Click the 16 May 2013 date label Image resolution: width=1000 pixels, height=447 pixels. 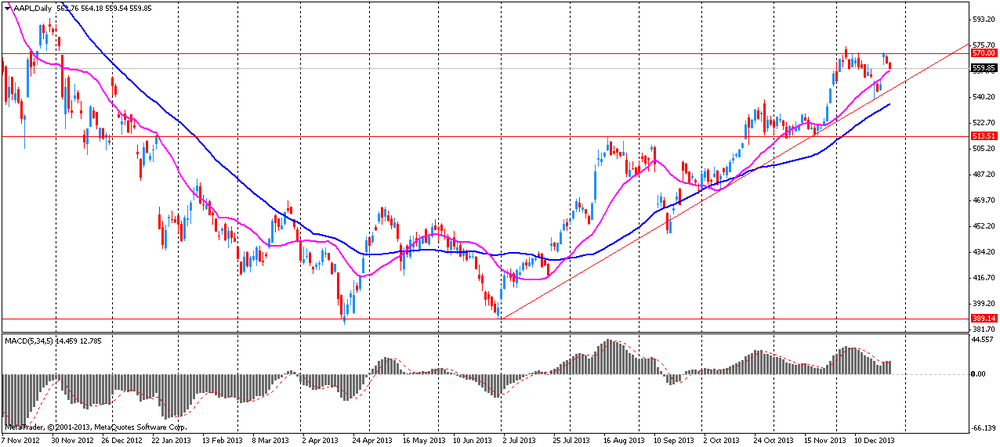coord(425,440)
